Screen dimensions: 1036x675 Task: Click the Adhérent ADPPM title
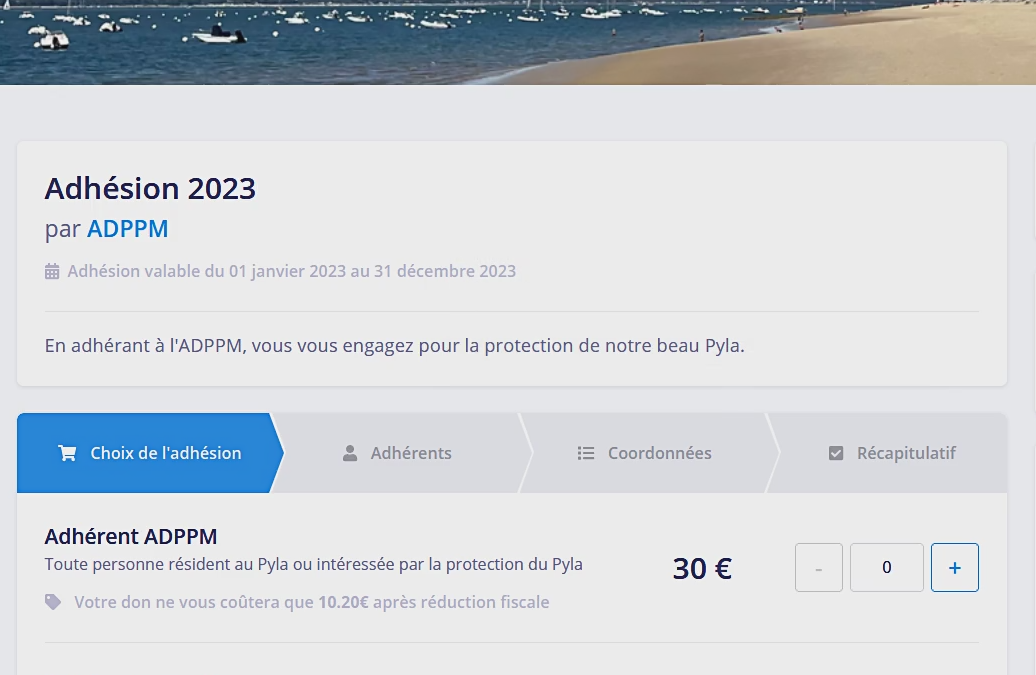pos(131,536)
